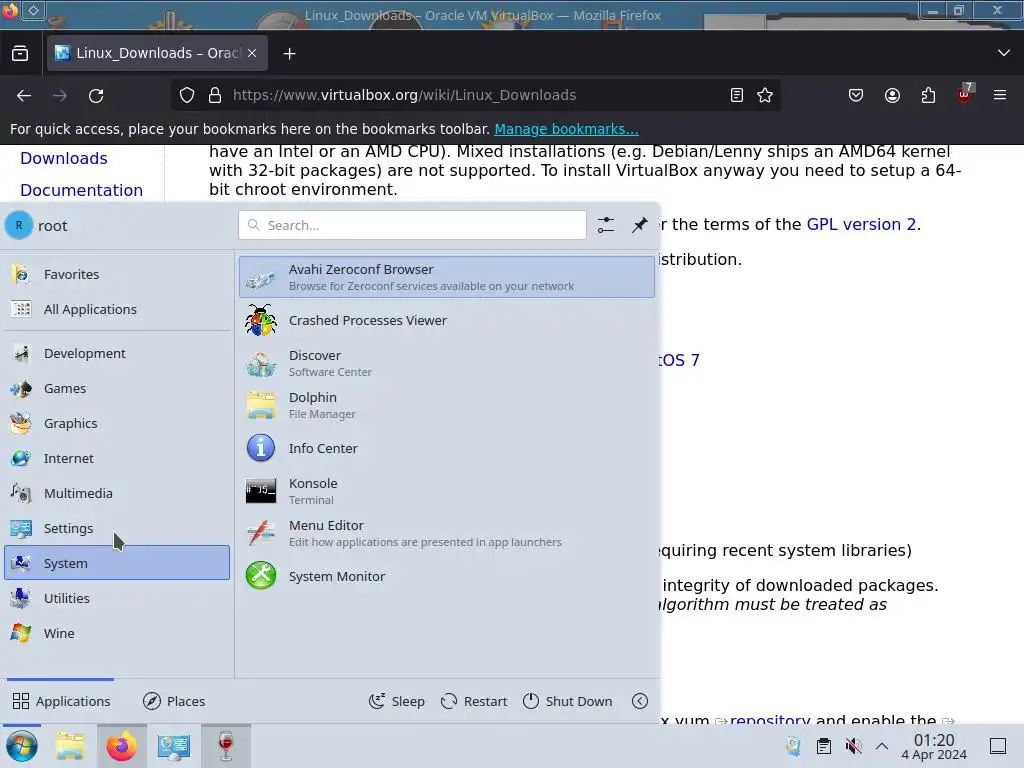
Task: Open the Wine category
Action: 117,633
